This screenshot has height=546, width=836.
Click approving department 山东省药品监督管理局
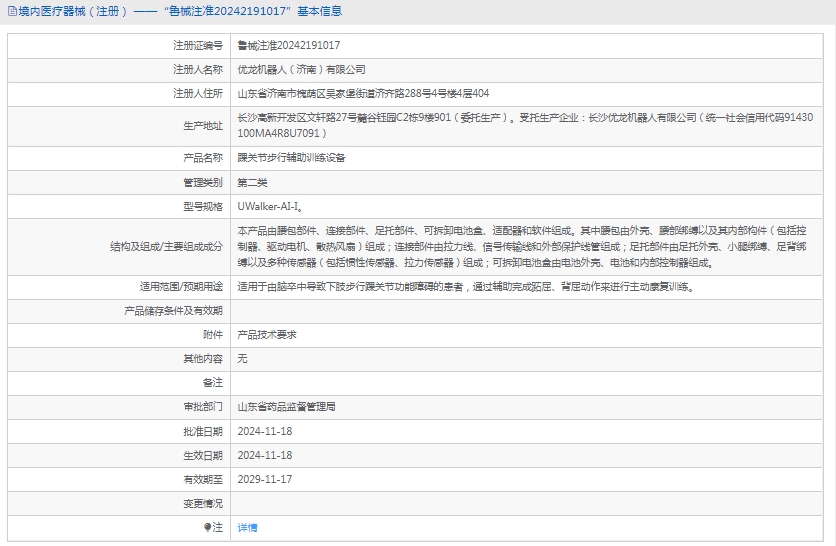point(286,407)
